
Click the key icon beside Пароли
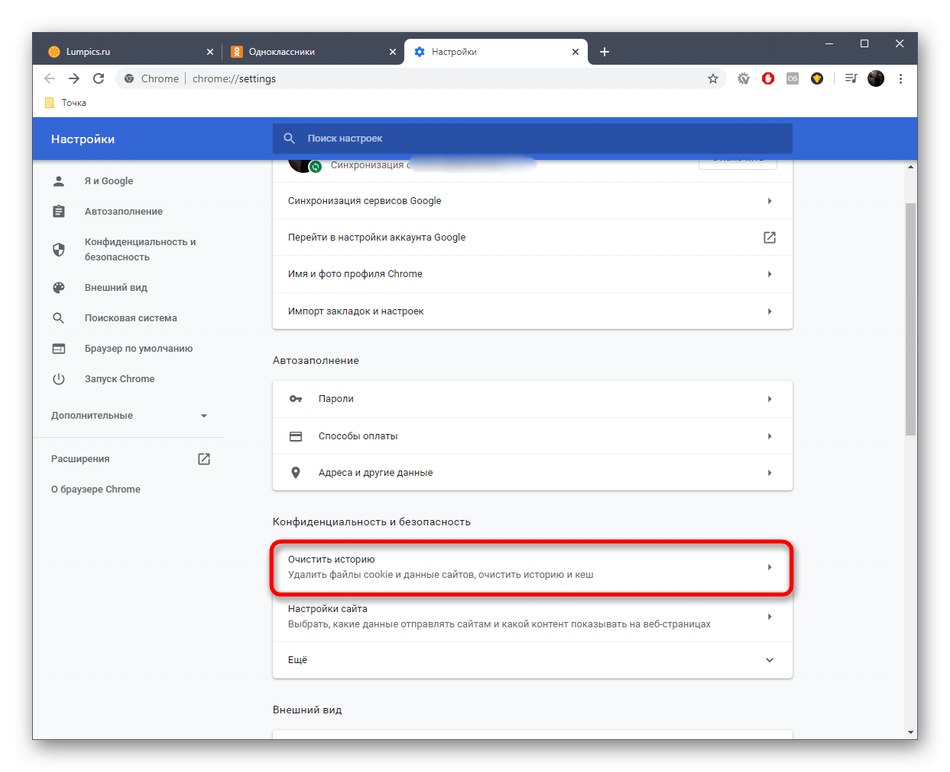pos(296,399)
